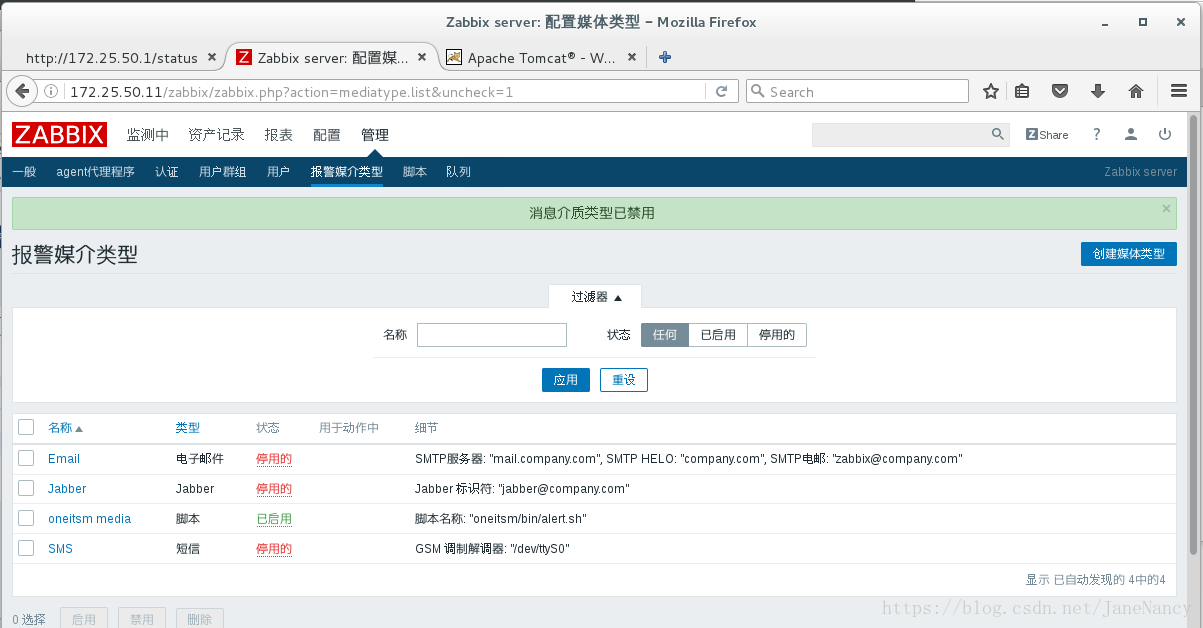The width and height of the screenshot is (1203, 628).
Task: Open site information icon in URL bar
Action: 51,92
